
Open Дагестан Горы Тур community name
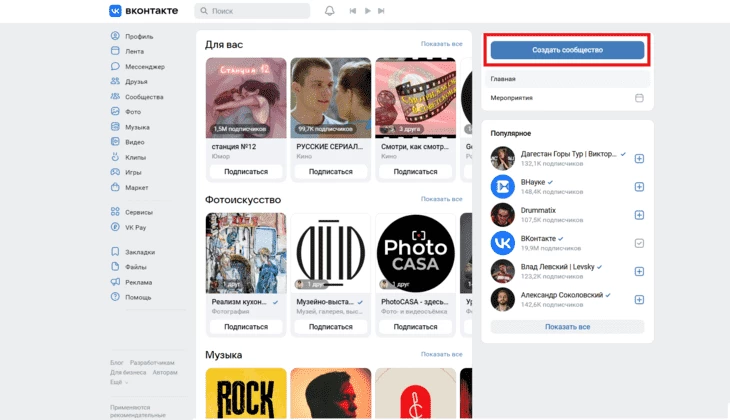[568, 154]
